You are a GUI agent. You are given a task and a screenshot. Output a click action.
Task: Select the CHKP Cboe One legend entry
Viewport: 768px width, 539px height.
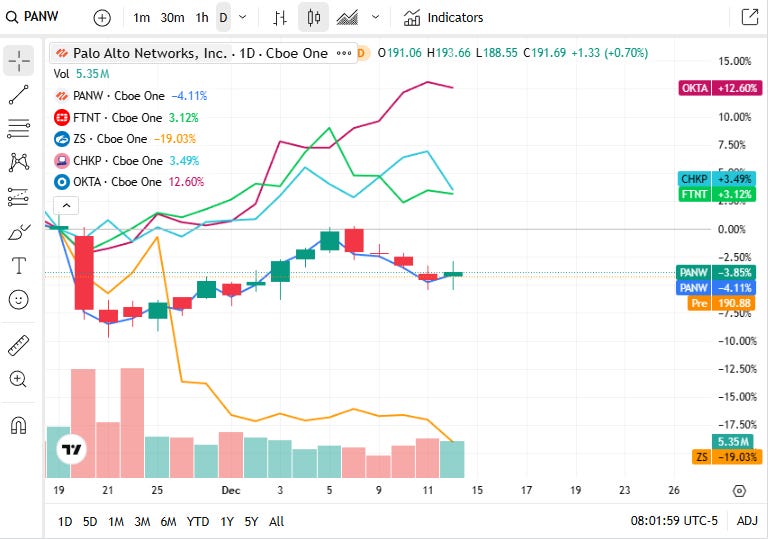tap(126, 161)
